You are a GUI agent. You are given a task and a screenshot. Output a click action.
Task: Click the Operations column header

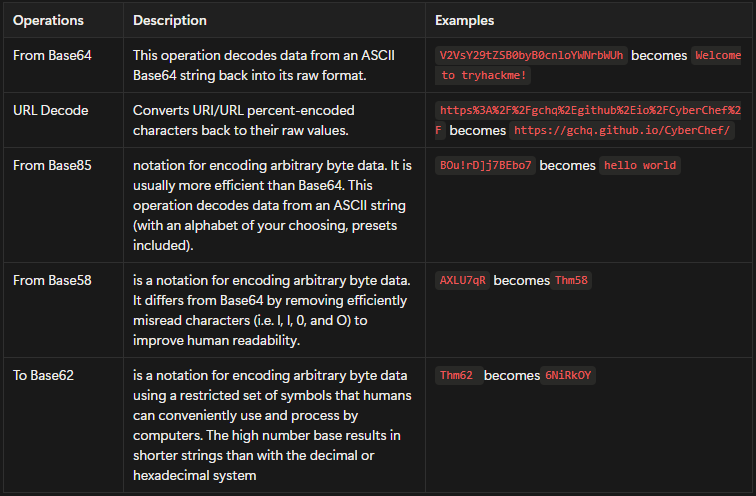point(48,20)
